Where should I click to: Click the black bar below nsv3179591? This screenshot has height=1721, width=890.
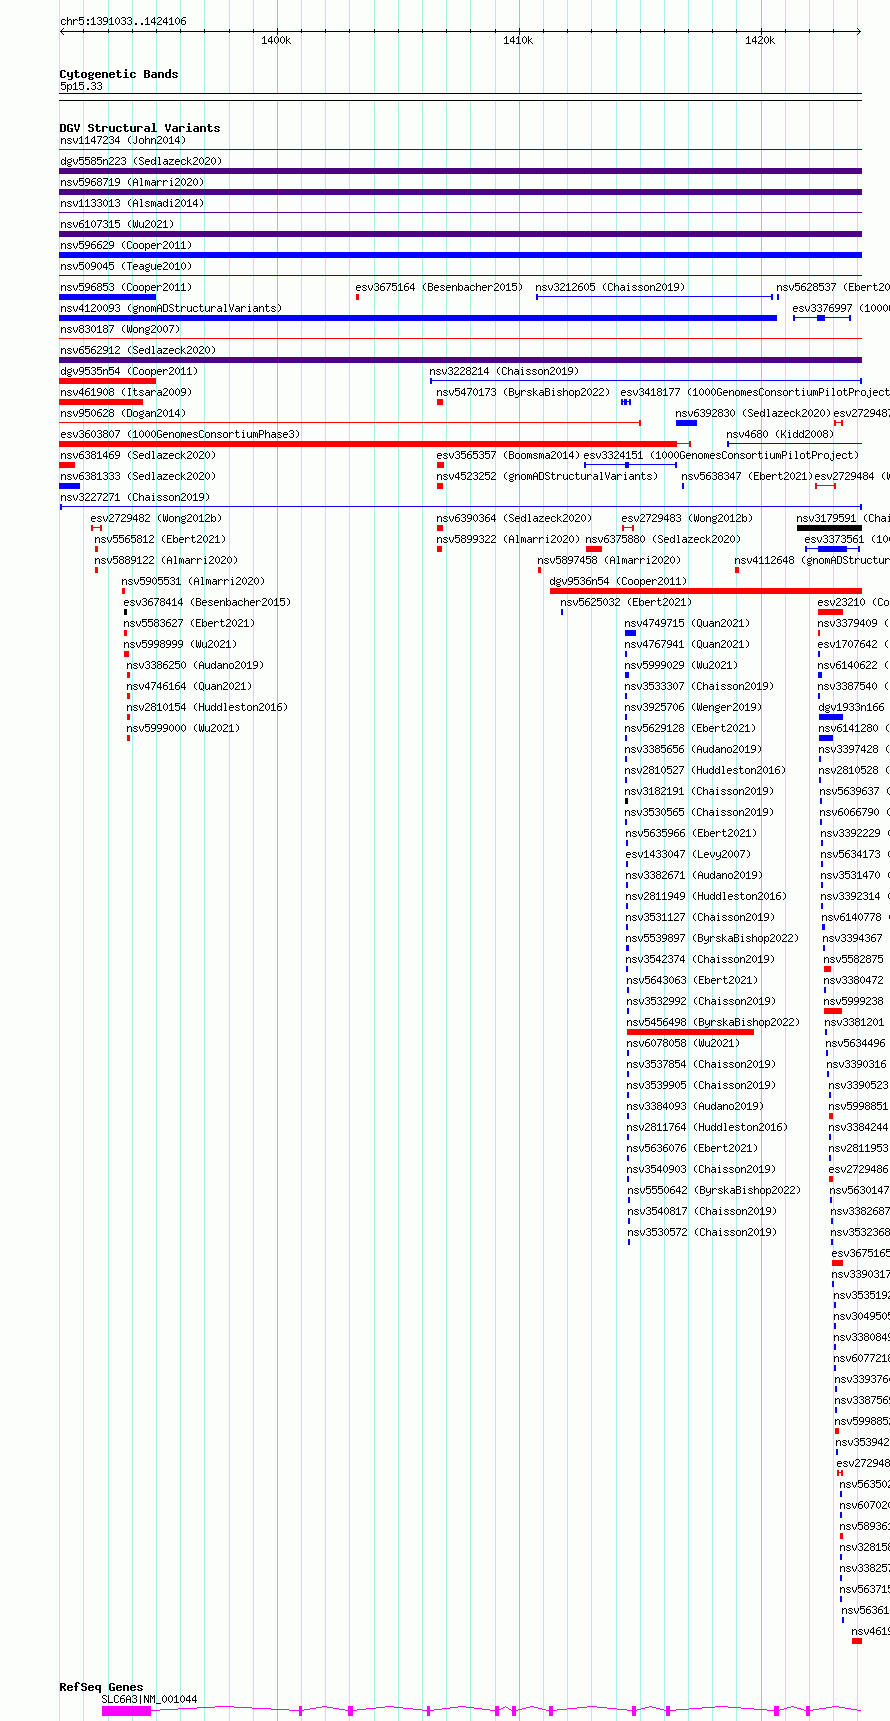click(x=829, y=528)
